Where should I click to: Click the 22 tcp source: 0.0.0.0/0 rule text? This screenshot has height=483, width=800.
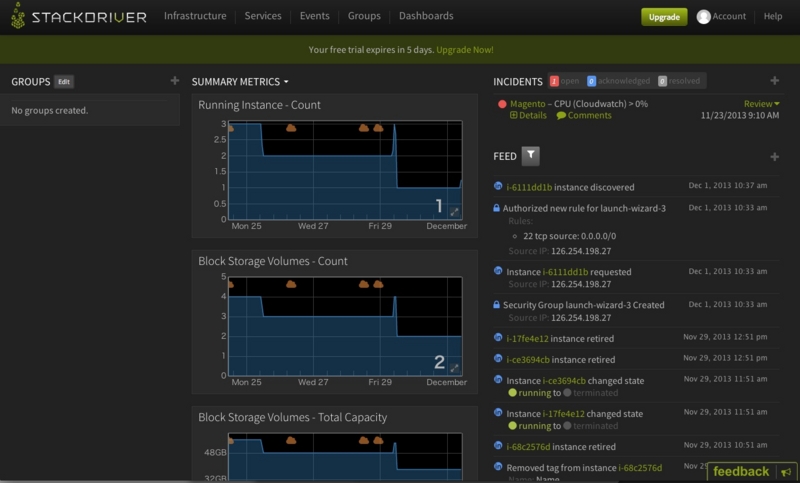coord(569,236)
